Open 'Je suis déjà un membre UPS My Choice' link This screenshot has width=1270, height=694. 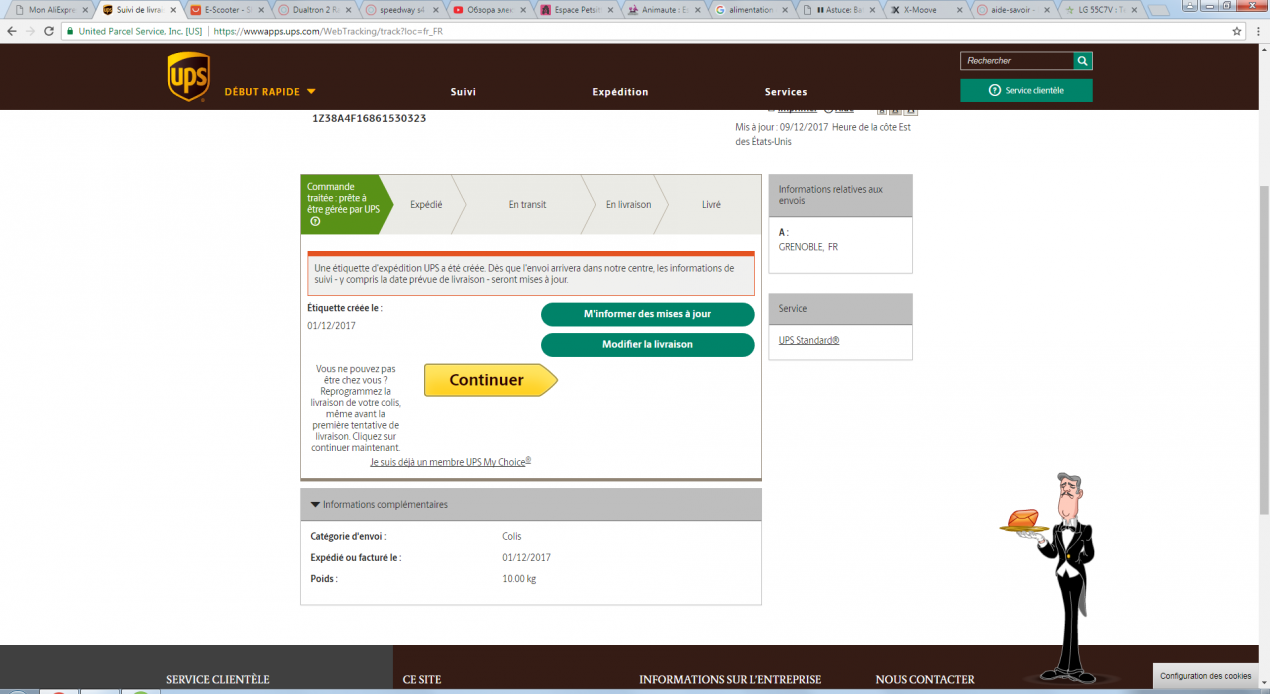[x=451, y=462]
